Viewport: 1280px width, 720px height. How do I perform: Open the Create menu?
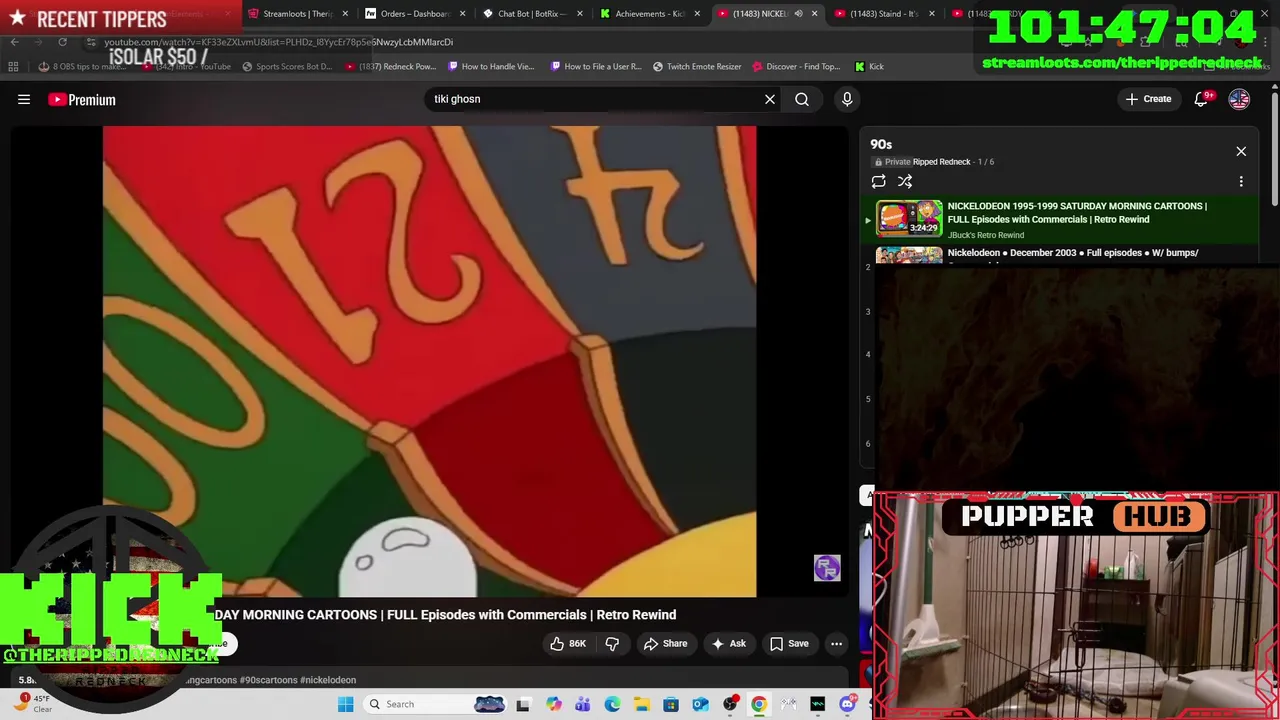point(1148,100)
